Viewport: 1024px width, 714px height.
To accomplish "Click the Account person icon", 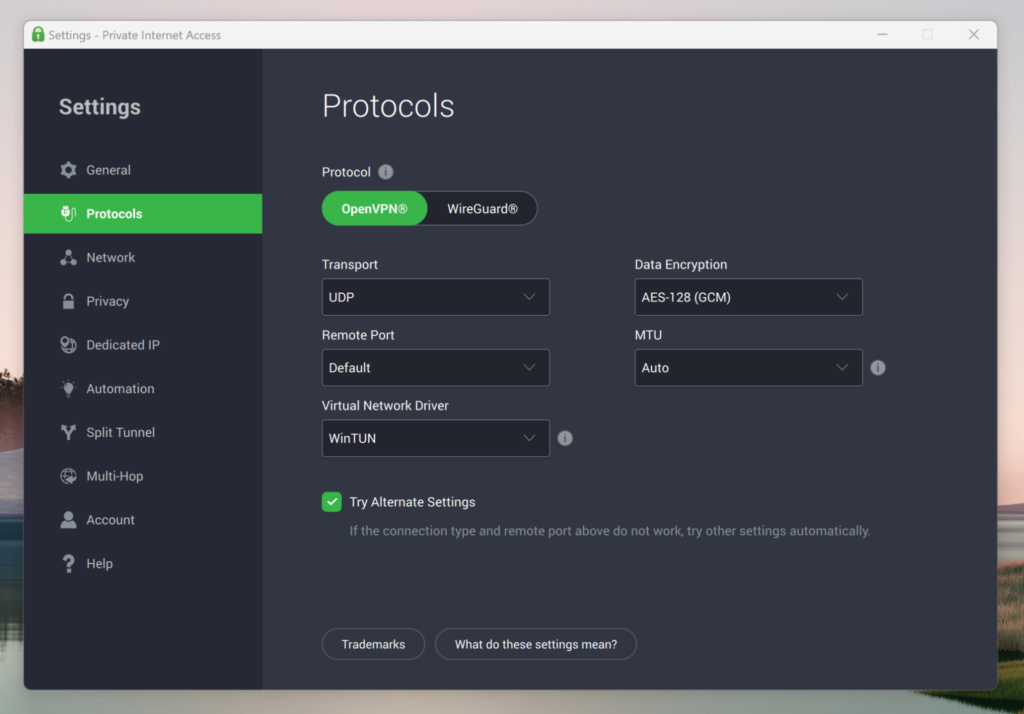I will pos(68,520).
